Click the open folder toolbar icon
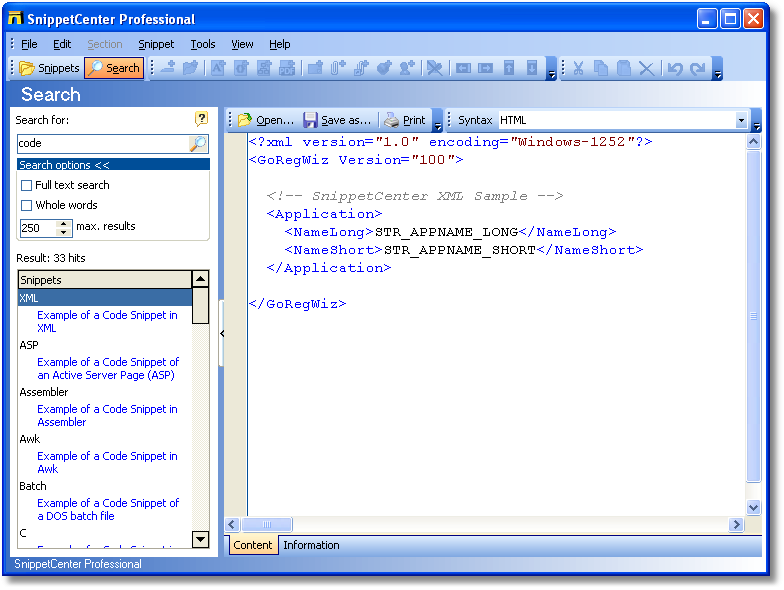Viewport: 784px width, 590px height. pyautogui.click(x=190, y=68)
